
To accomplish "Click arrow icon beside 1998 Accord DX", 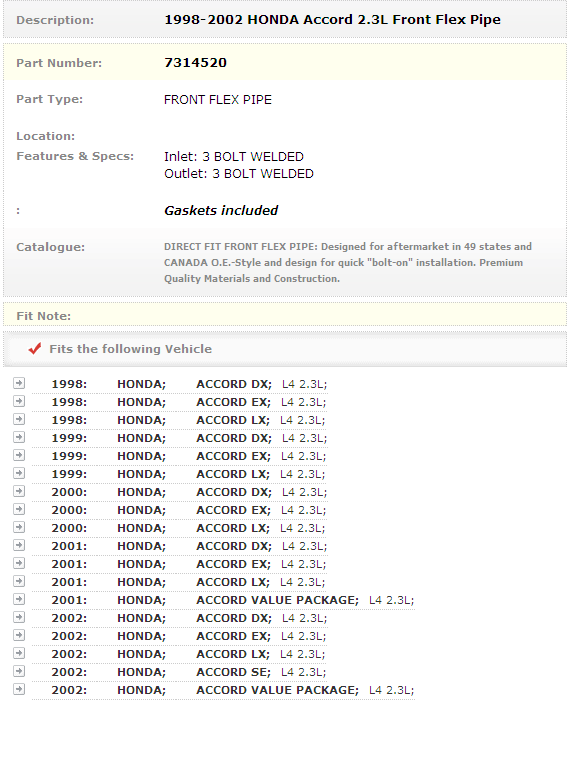I will [19, 383].
